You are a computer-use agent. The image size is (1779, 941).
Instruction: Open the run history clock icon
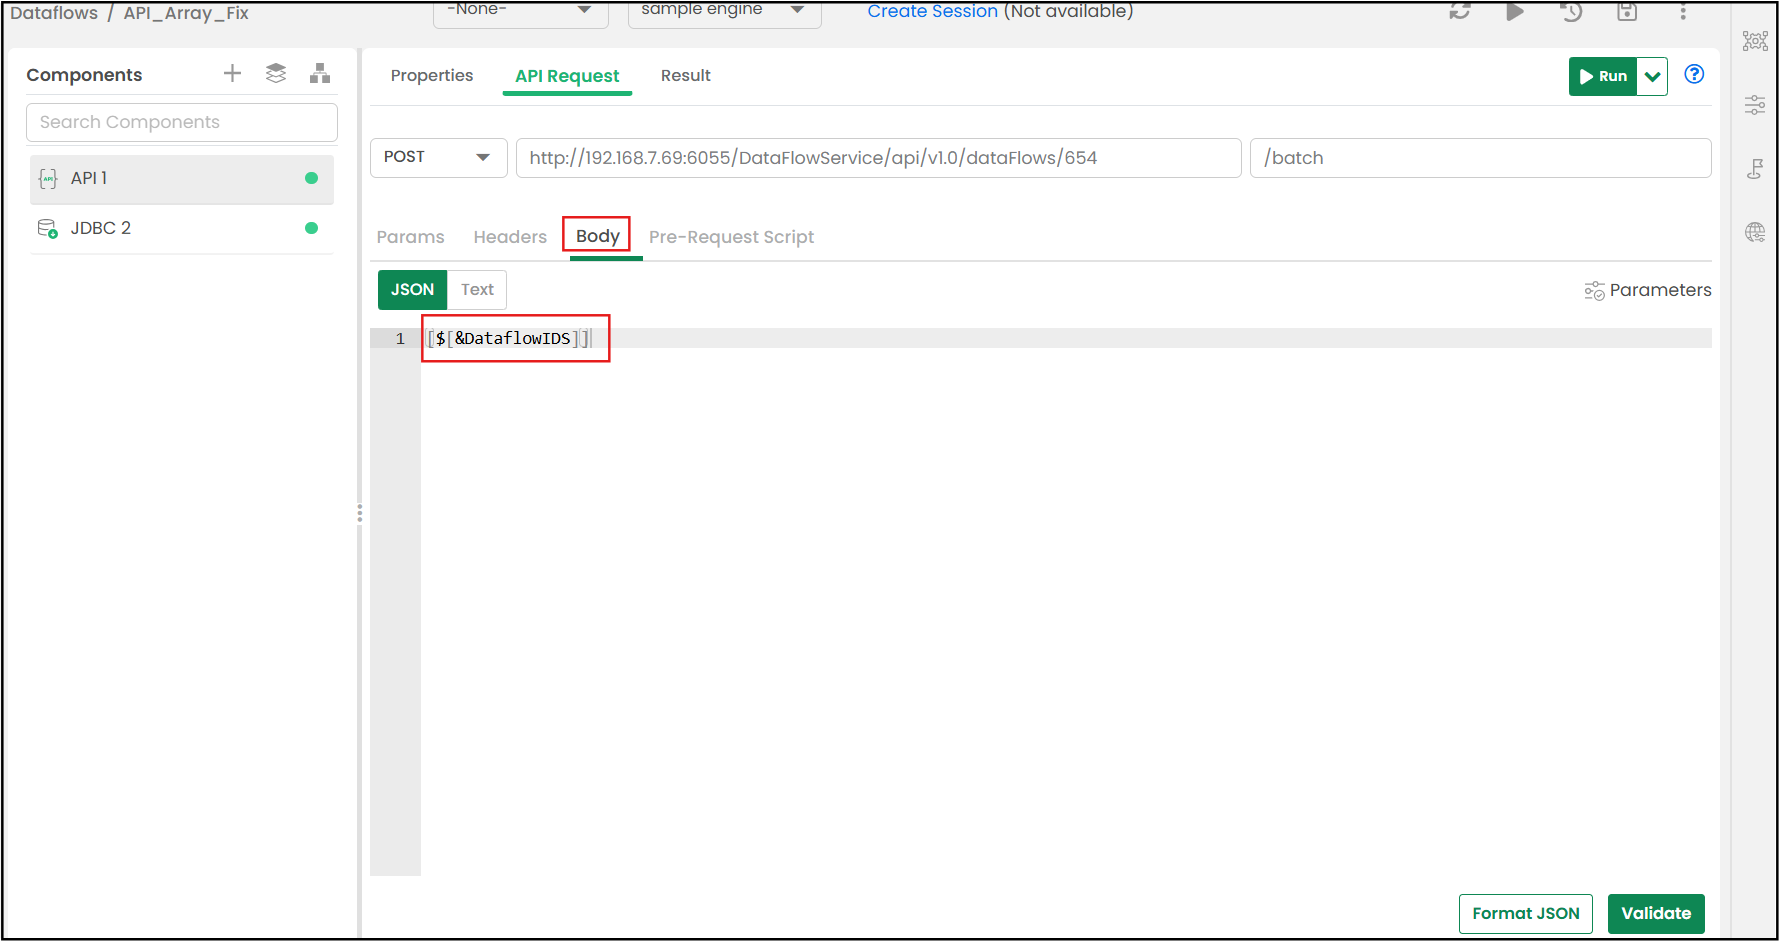tap(1571, 12)
